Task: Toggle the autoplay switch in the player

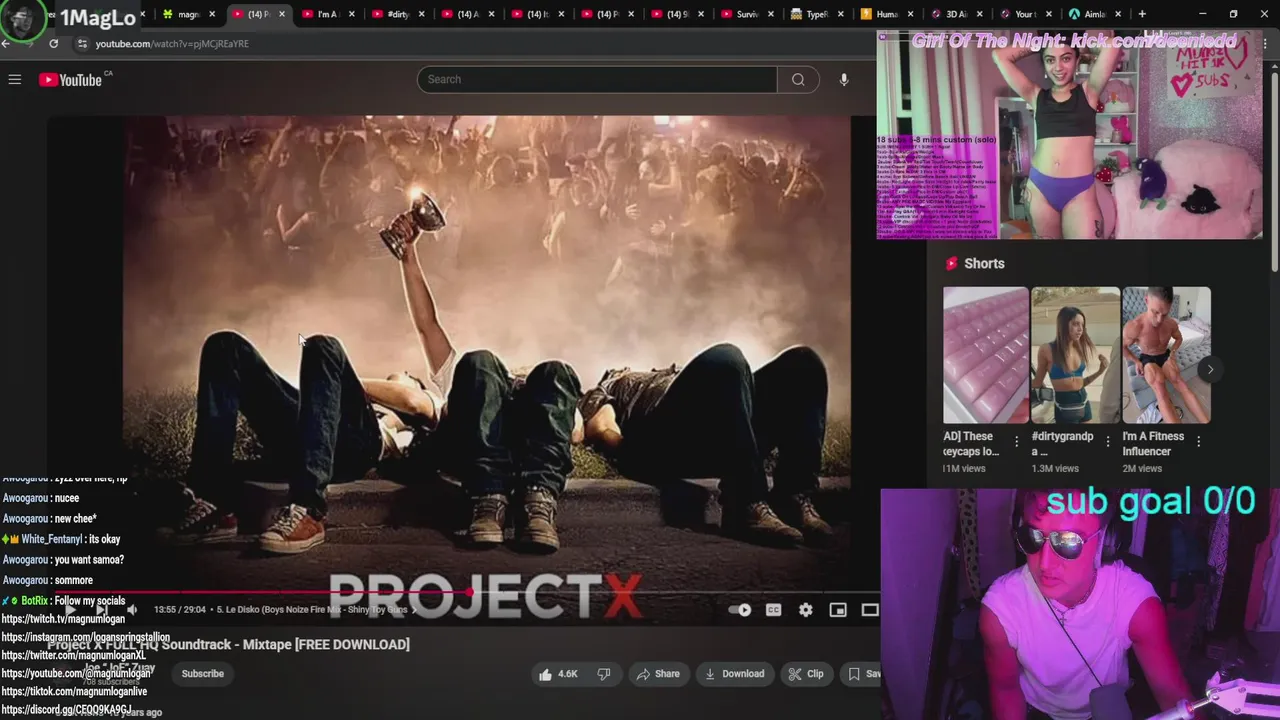Action: (x=740, y=610)
